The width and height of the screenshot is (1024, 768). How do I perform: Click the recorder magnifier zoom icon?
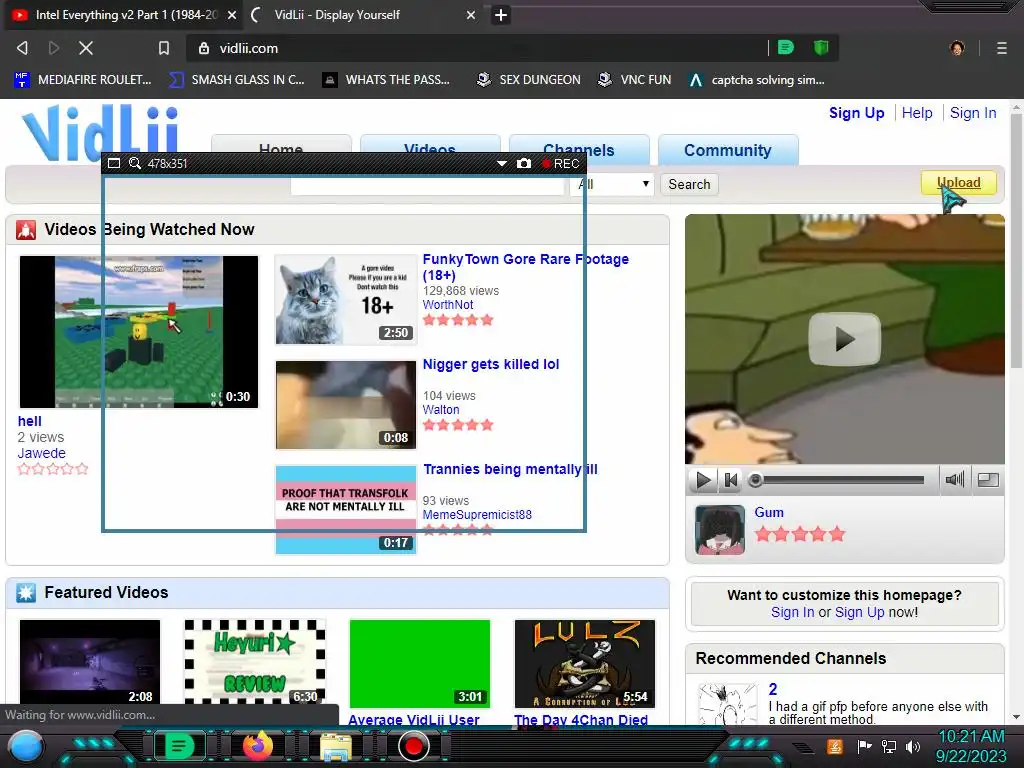(135, 163)
